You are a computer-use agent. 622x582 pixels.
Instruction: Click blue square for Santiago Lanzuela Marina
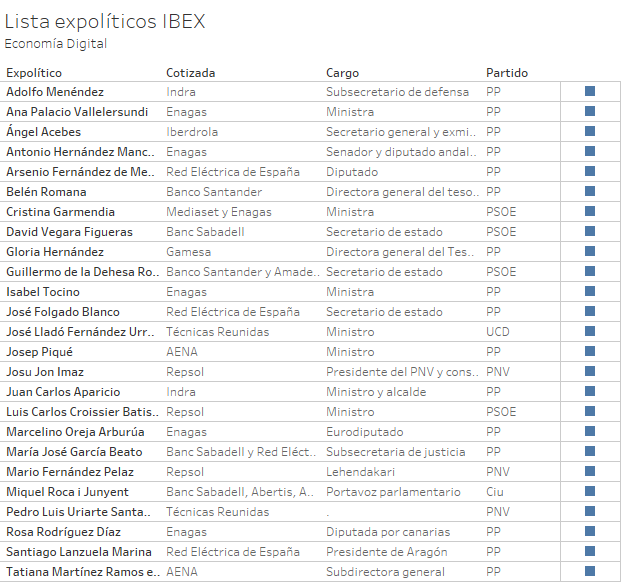click(590, 551)
